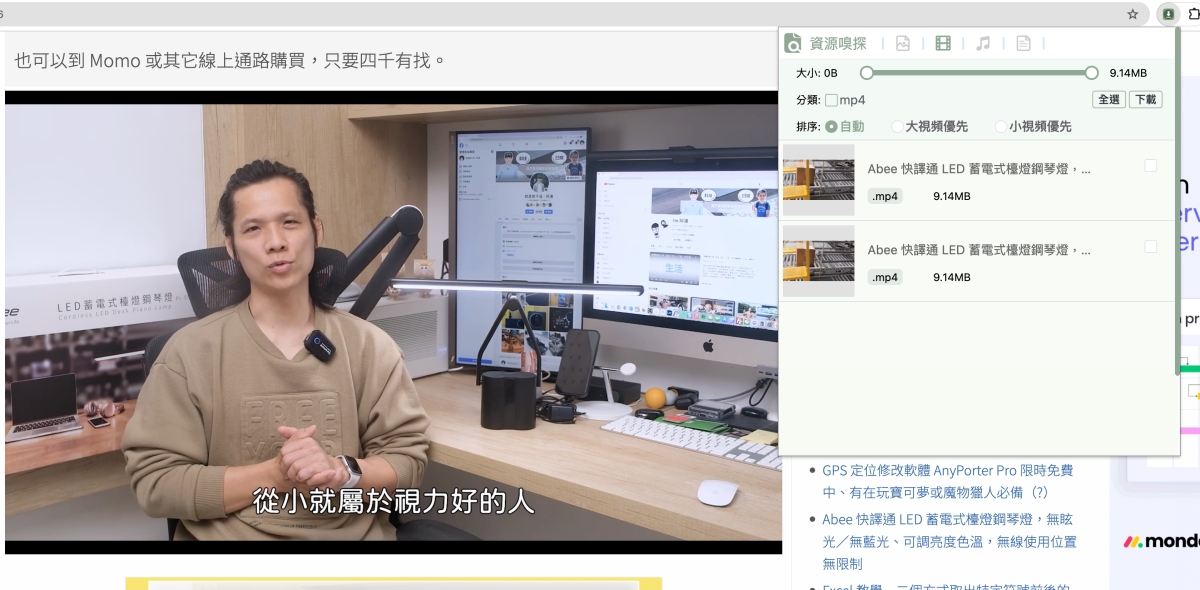
Task: Tick the checkbox for the first video result
Action: tap(1150, 166)
